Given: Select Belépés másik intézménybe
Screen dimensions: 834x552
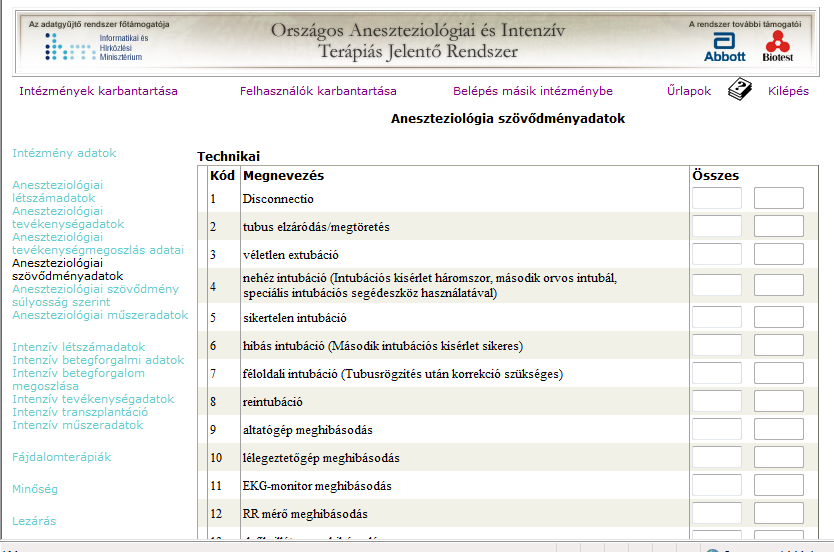Looking at the screenshot, I should (533, 91).
